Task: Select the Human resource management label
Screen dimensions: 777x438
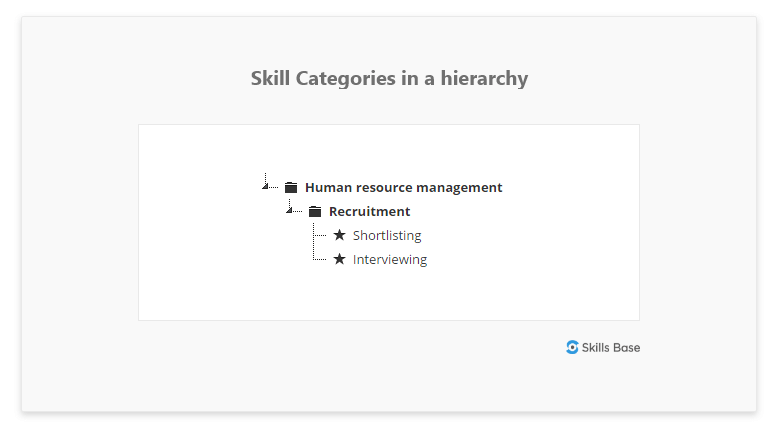Action: 403,187
